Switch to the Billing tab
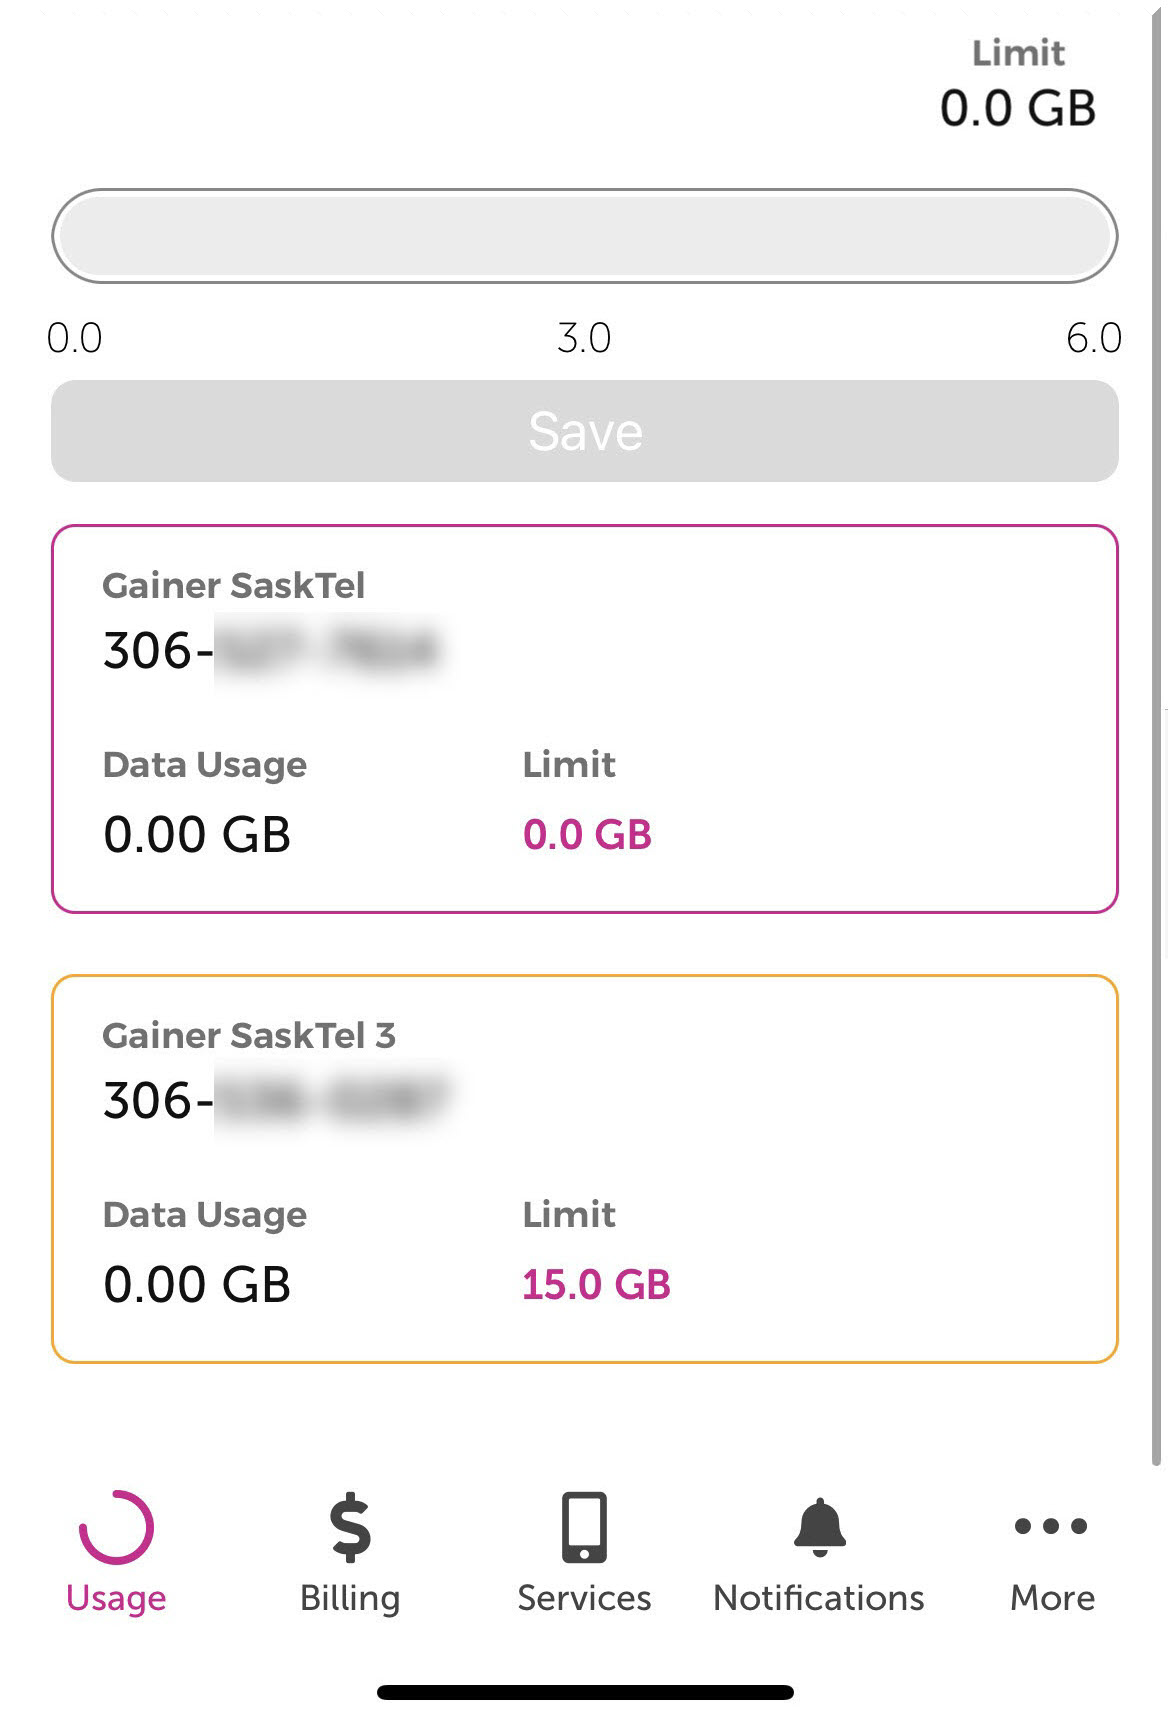Screen dimensions: 1168x1724 (349, 1597)
